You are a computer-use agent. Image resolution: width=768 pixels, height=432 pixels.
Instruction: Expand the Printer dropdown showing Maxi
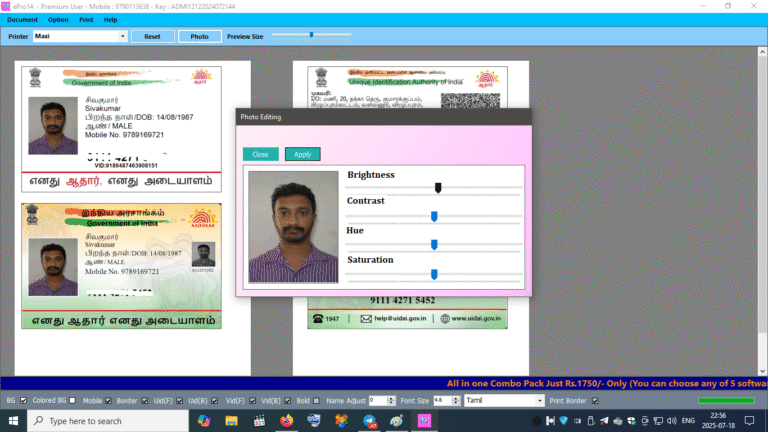point(122,36)
